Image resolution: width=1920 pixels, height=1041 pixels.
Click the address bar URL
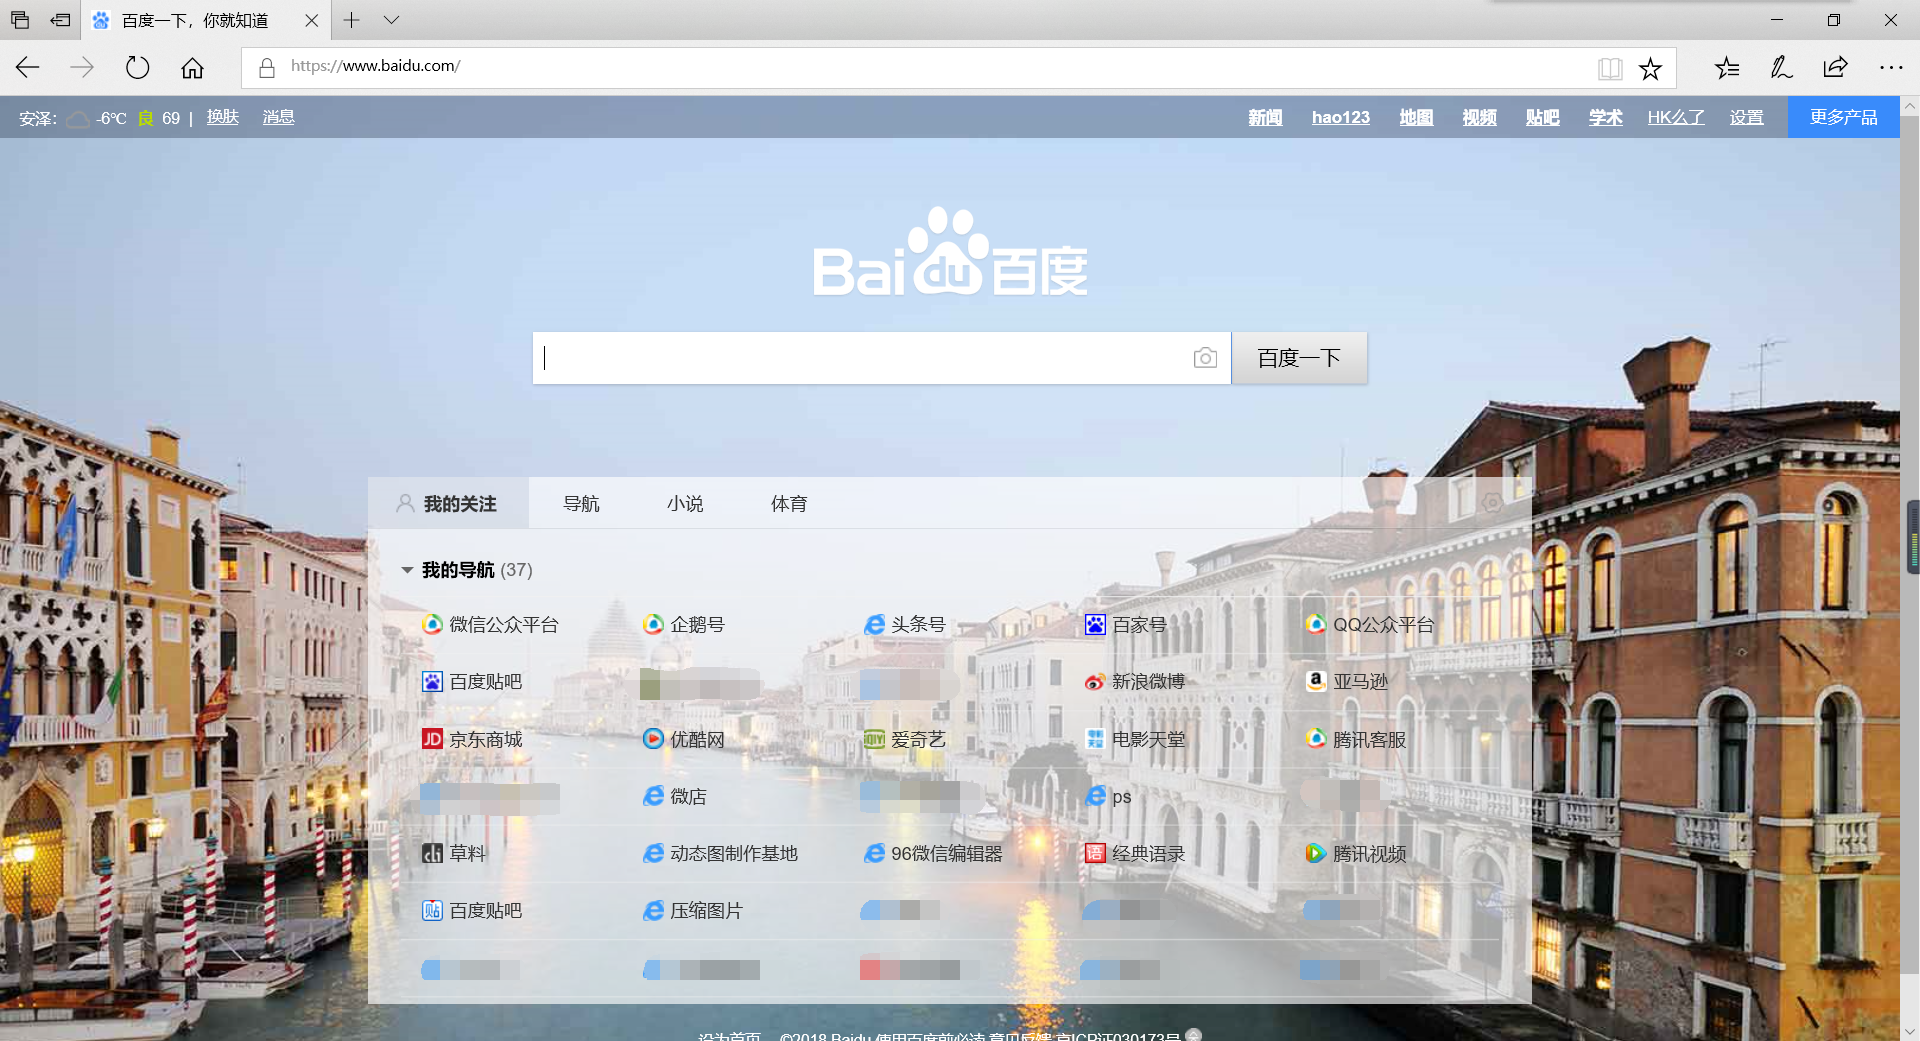376,66
